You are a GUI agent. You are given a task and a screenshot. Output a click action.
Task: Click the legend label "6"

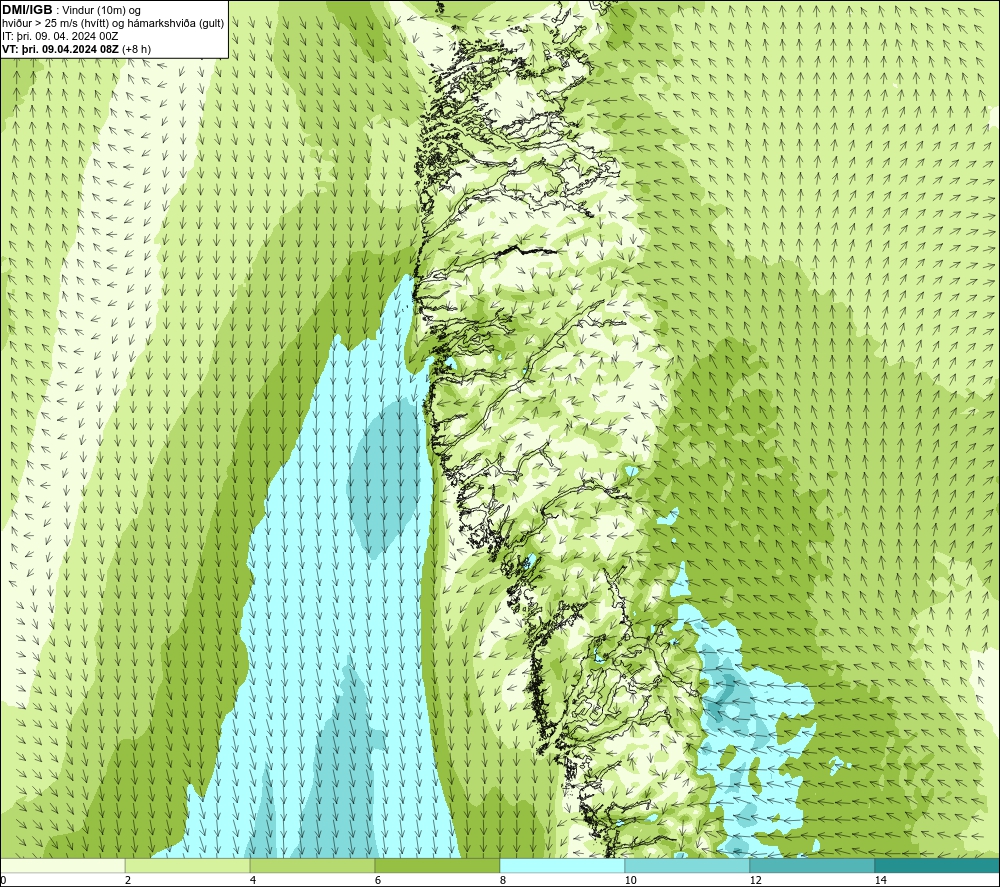[x=378, y=881]
